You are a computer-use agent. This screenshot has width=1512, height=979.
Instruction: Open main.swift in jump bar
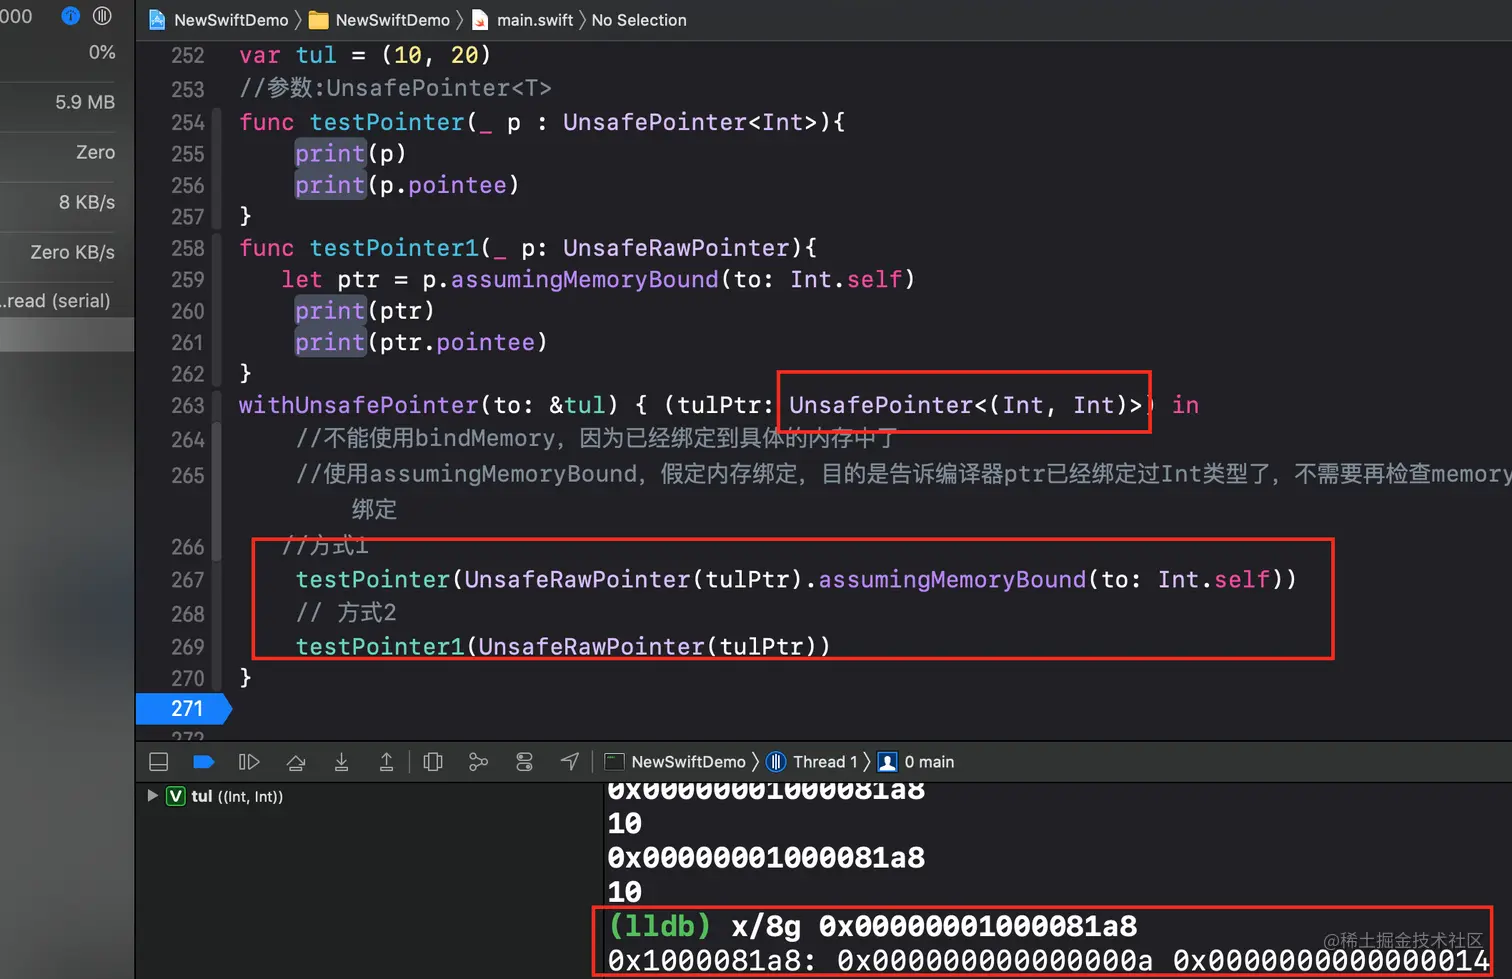click(523, 20)
